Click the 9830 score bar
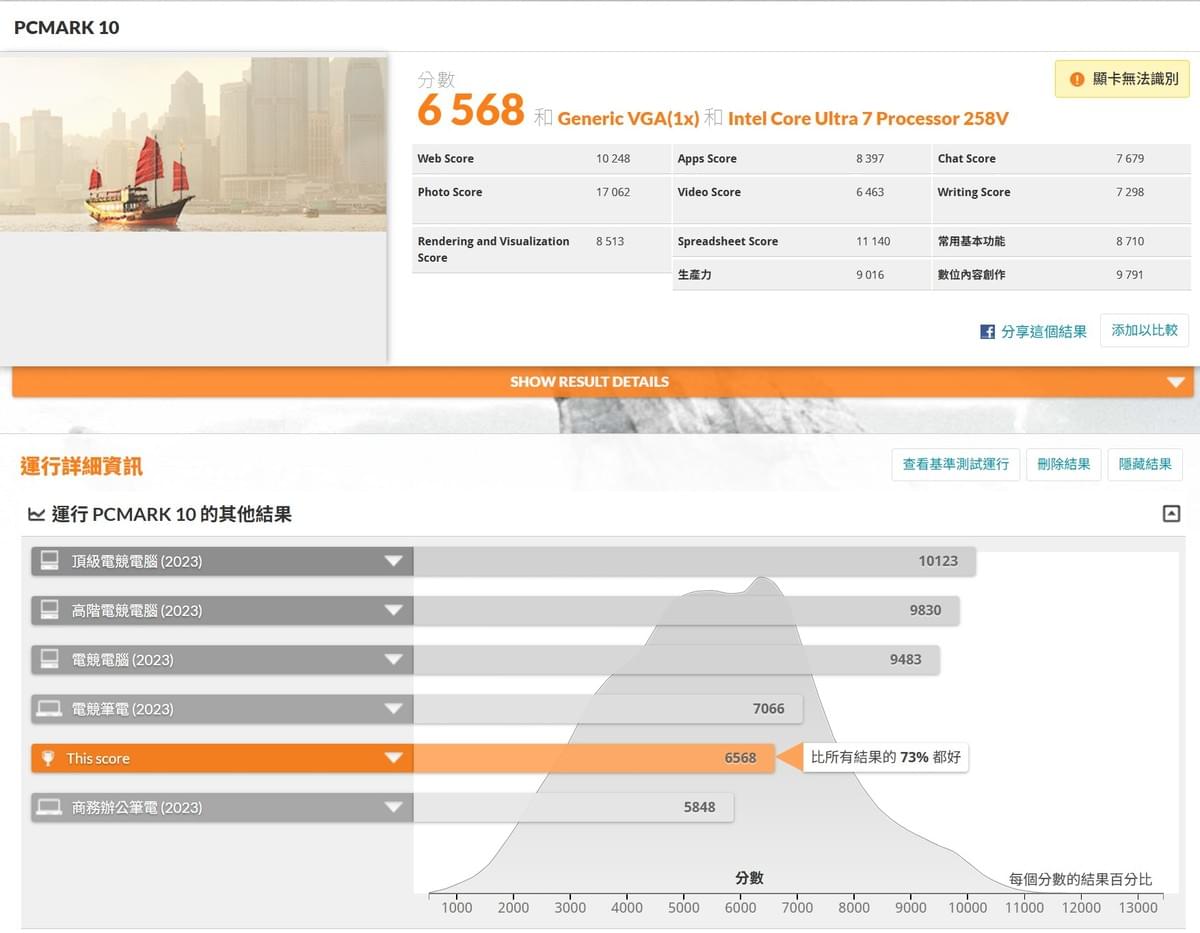1200x933 pixels. [x=686, y=610]
